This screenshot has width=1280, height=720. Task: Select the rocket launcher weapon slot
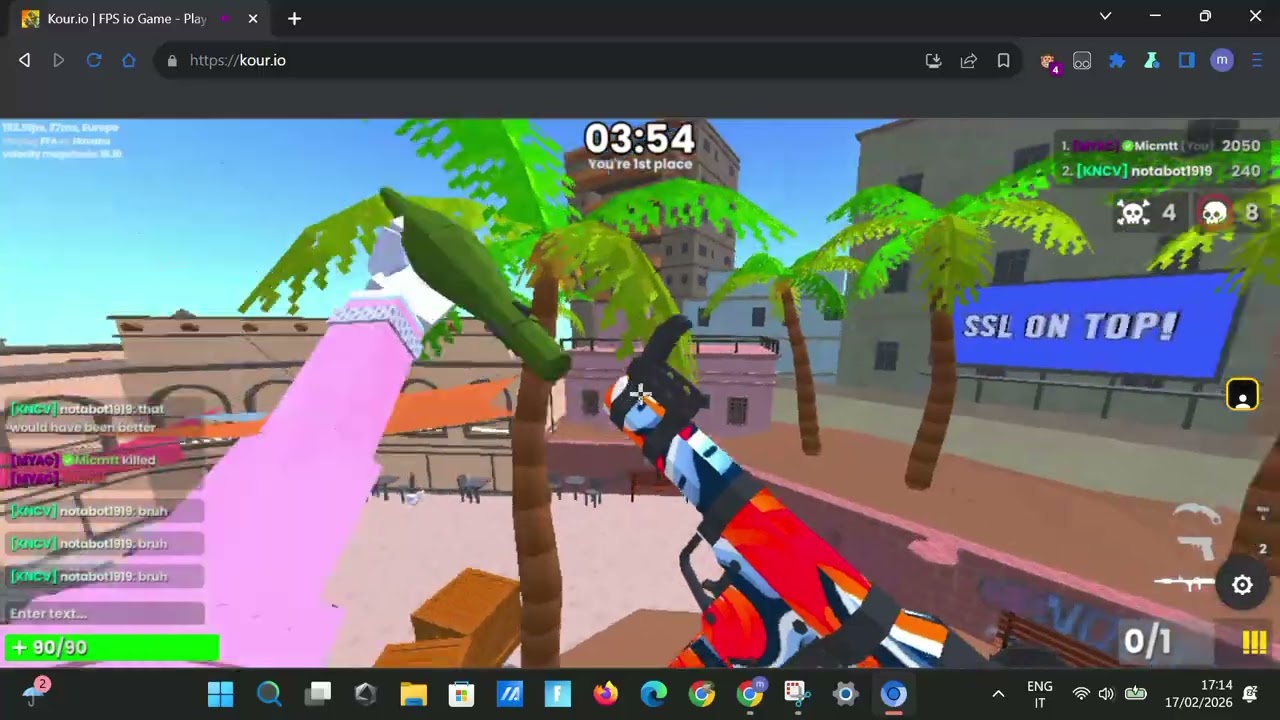click(1186, 582)
